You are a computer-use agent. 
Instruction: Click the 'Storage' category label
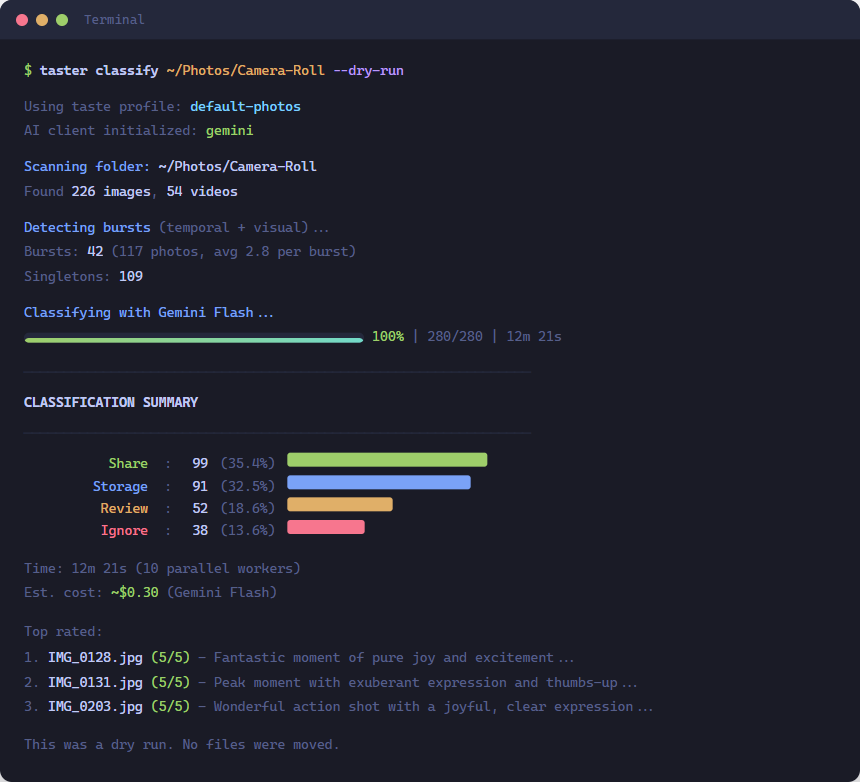pyautogui.click(x=120, y=486)
